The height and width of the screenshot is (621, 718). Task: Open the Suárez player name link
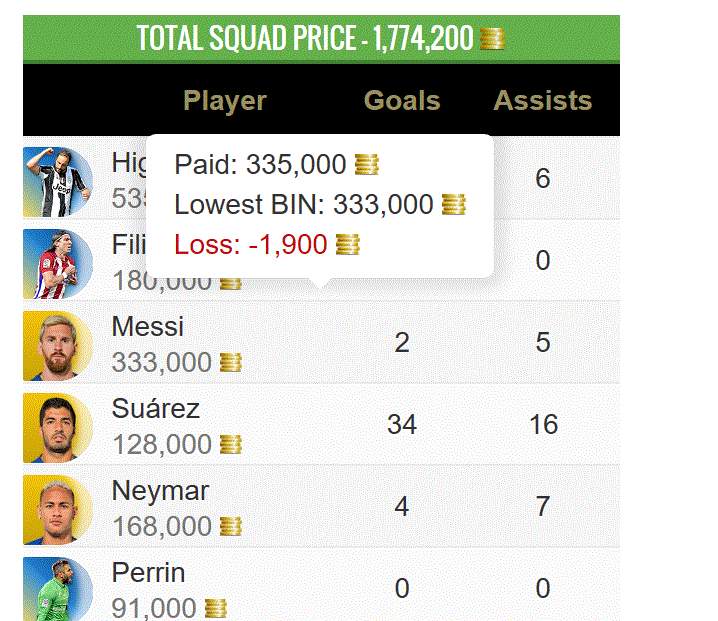coord(156,409)
